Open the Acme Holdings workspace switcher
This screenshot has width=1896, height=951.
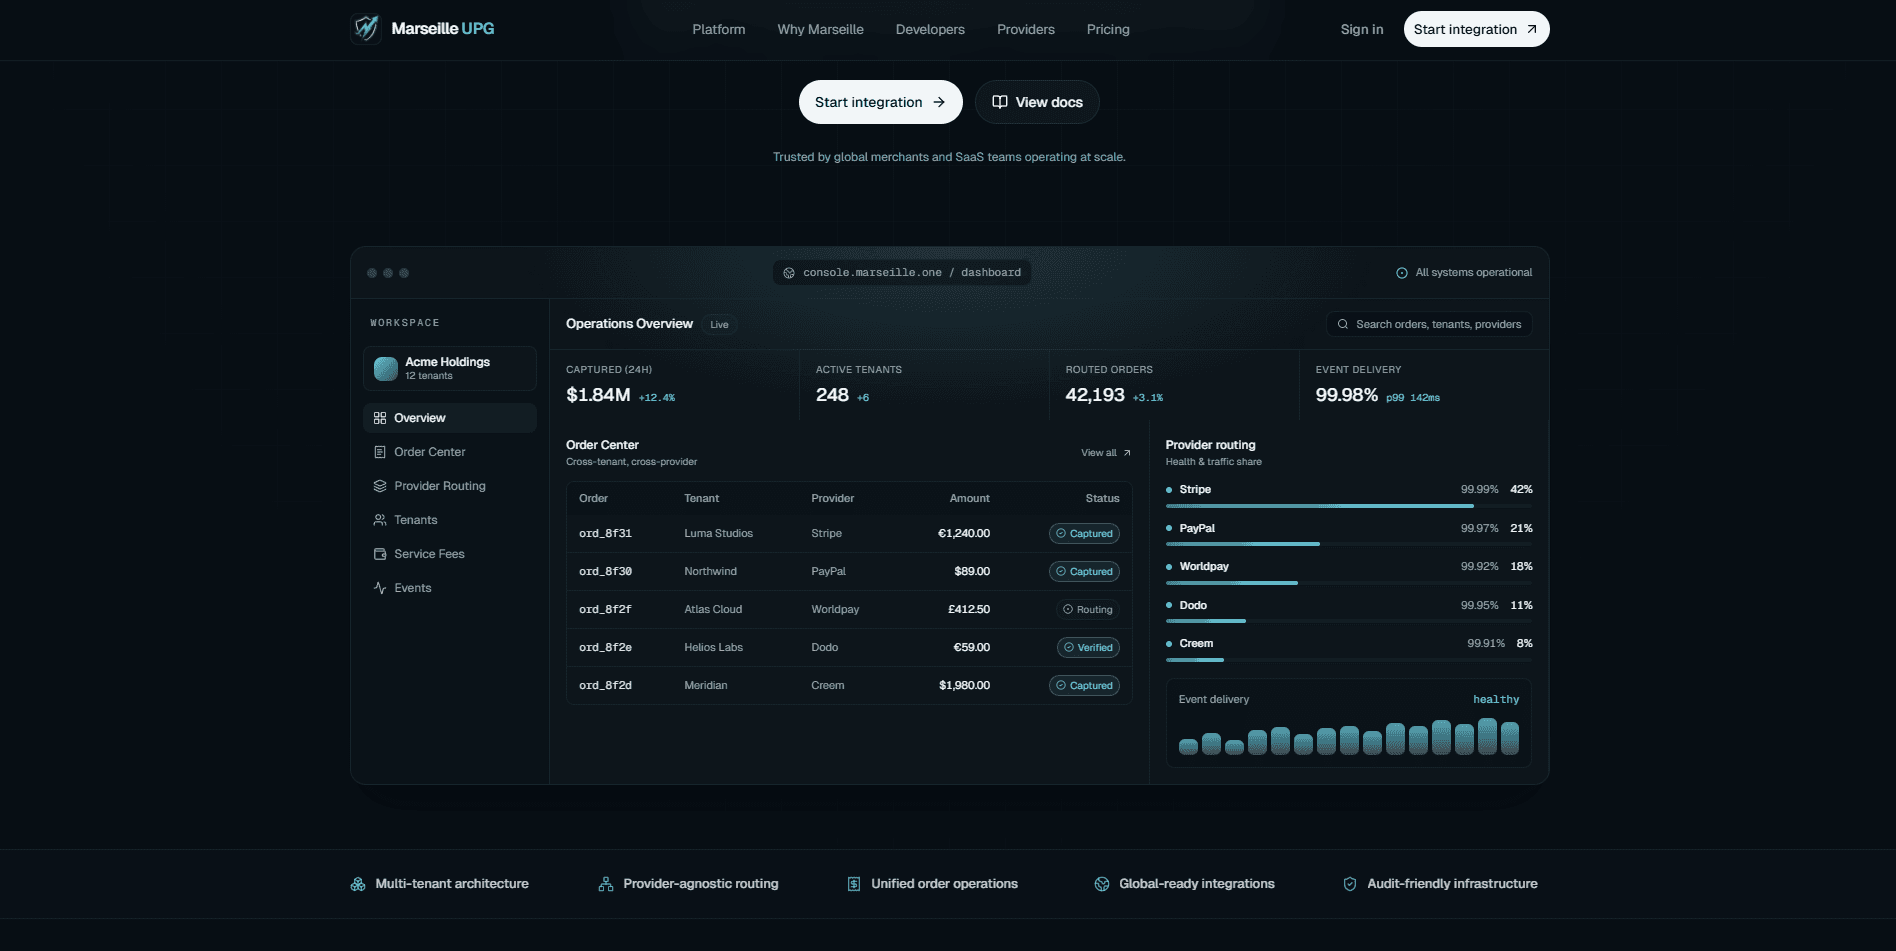pyautogui.click(x=450, y=368)
